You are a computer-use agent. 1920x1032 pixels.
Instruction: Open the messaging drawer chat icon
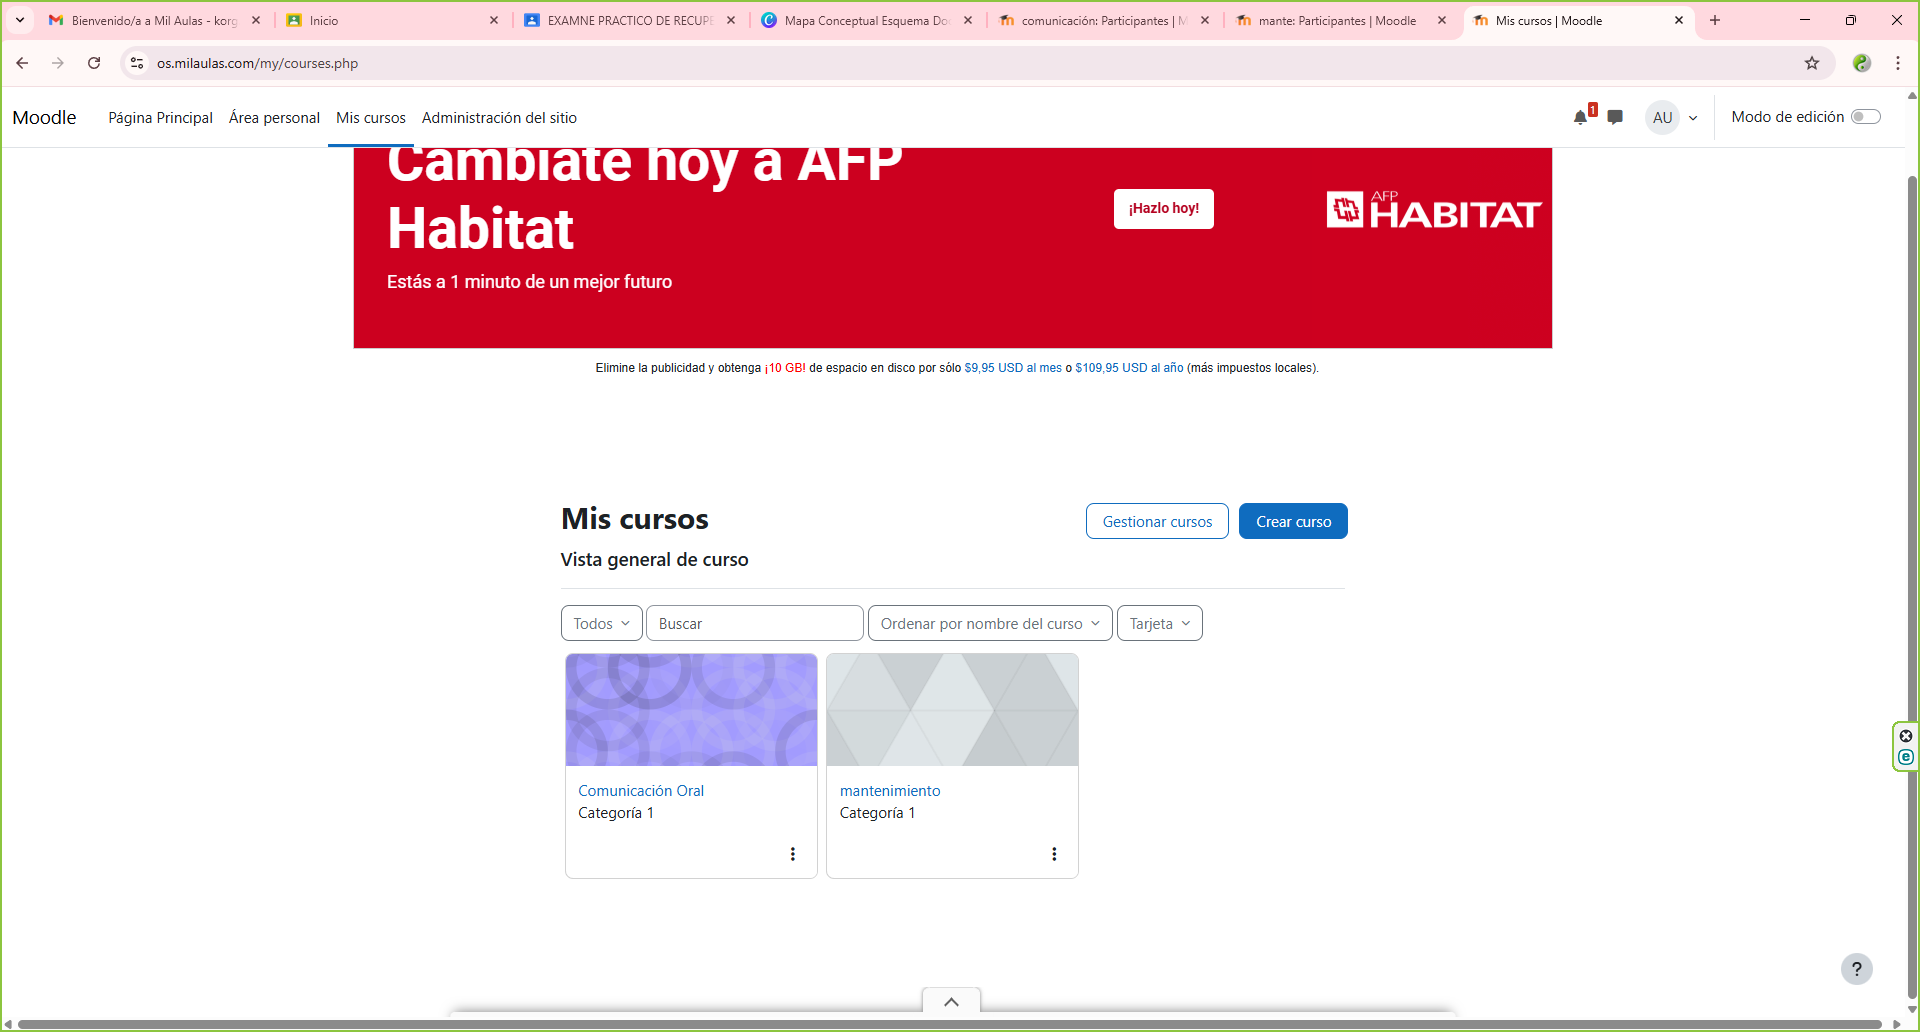(x=1615, y=117)
